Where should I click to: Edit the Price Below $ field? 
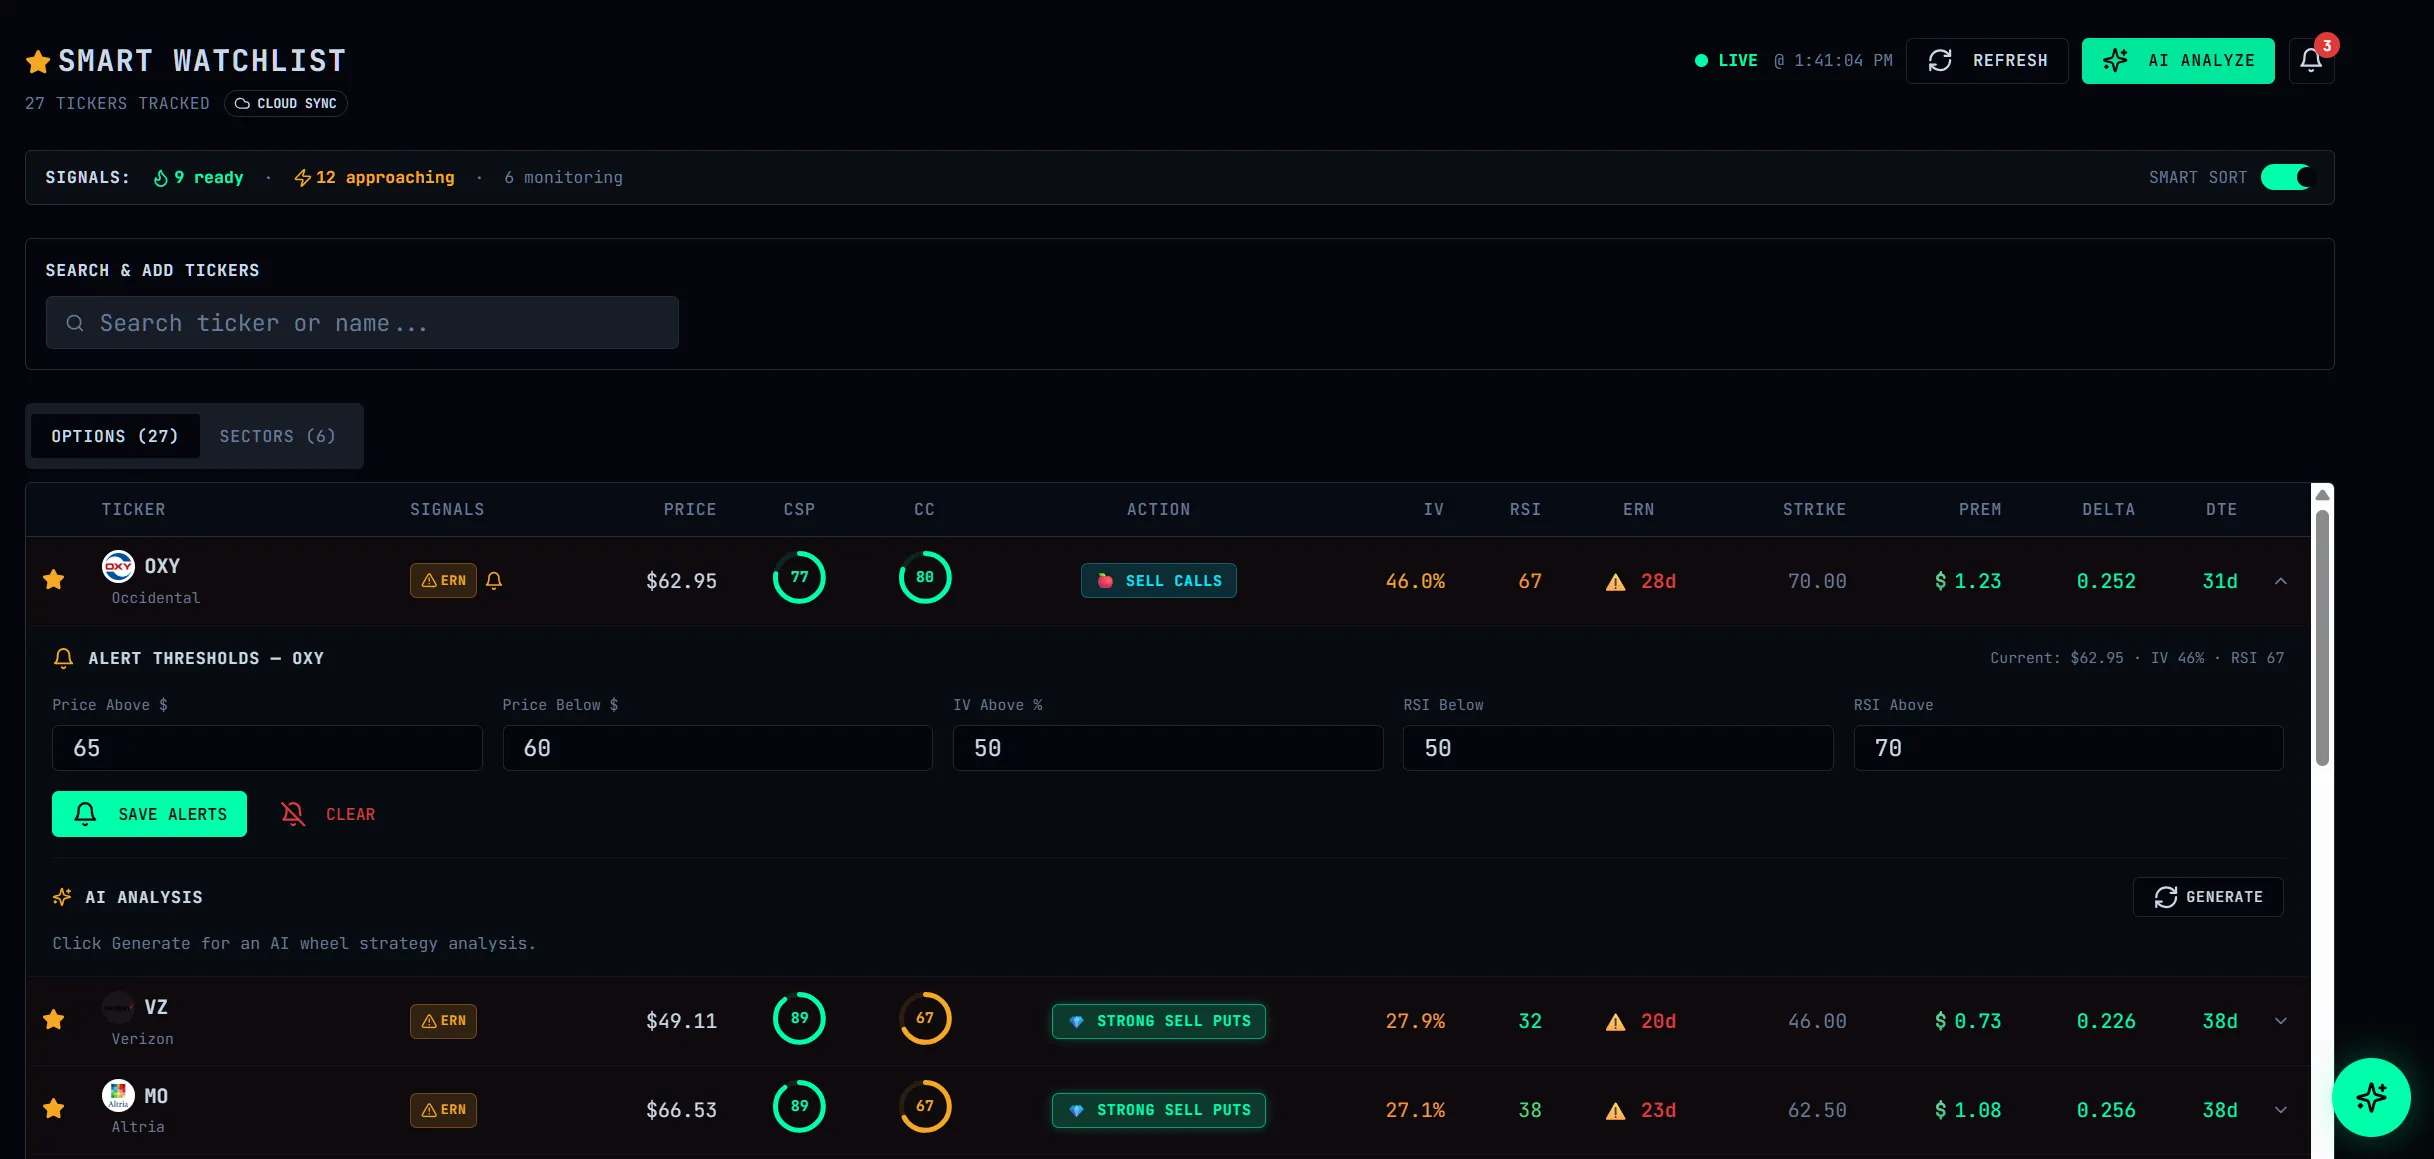(x=718, y=748)
